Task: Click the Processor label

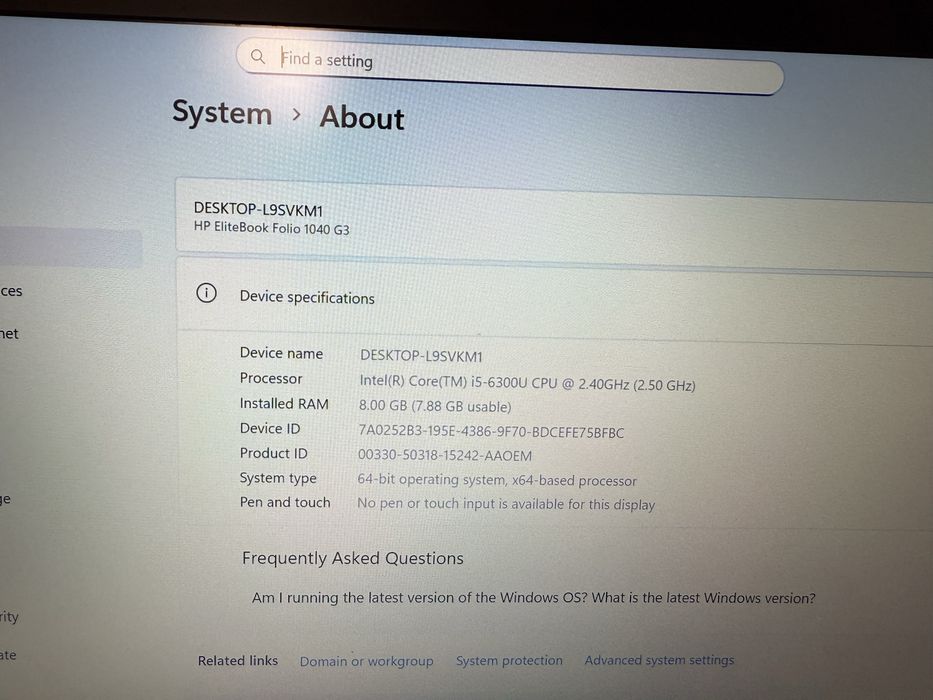Action: (x=271, y=379)
